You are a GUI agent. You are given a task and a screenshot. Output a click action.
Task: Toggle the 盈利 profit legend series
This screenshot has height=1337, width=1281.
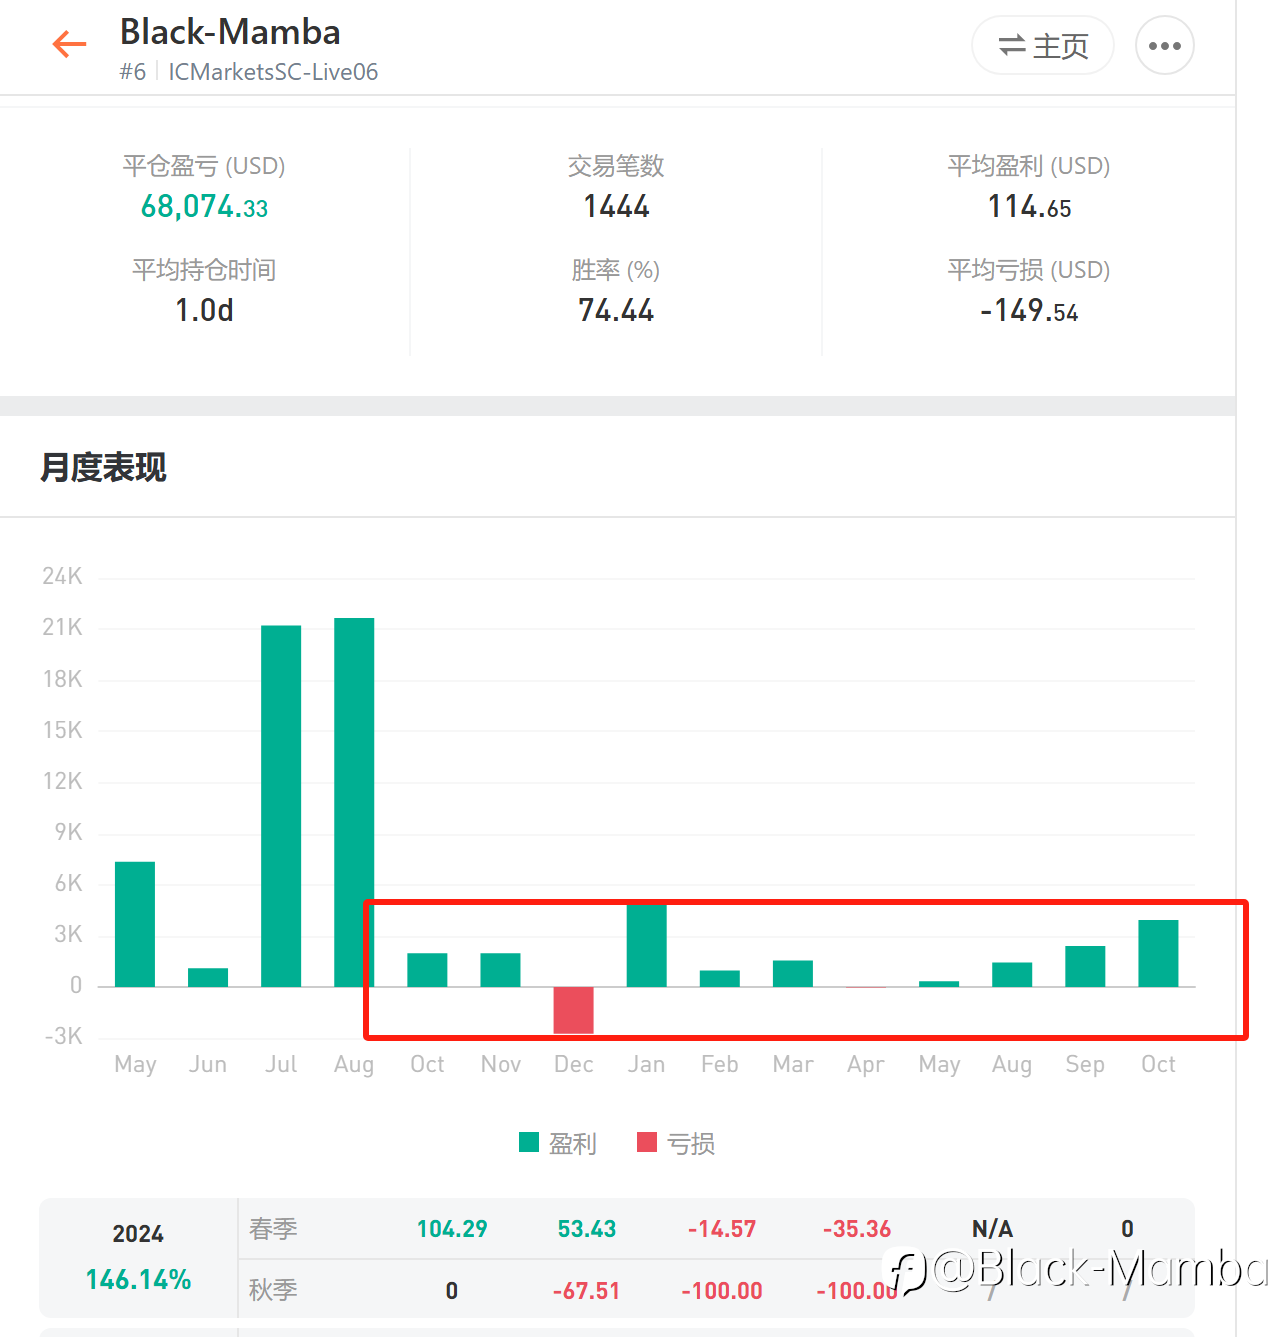click(558, 1143)
